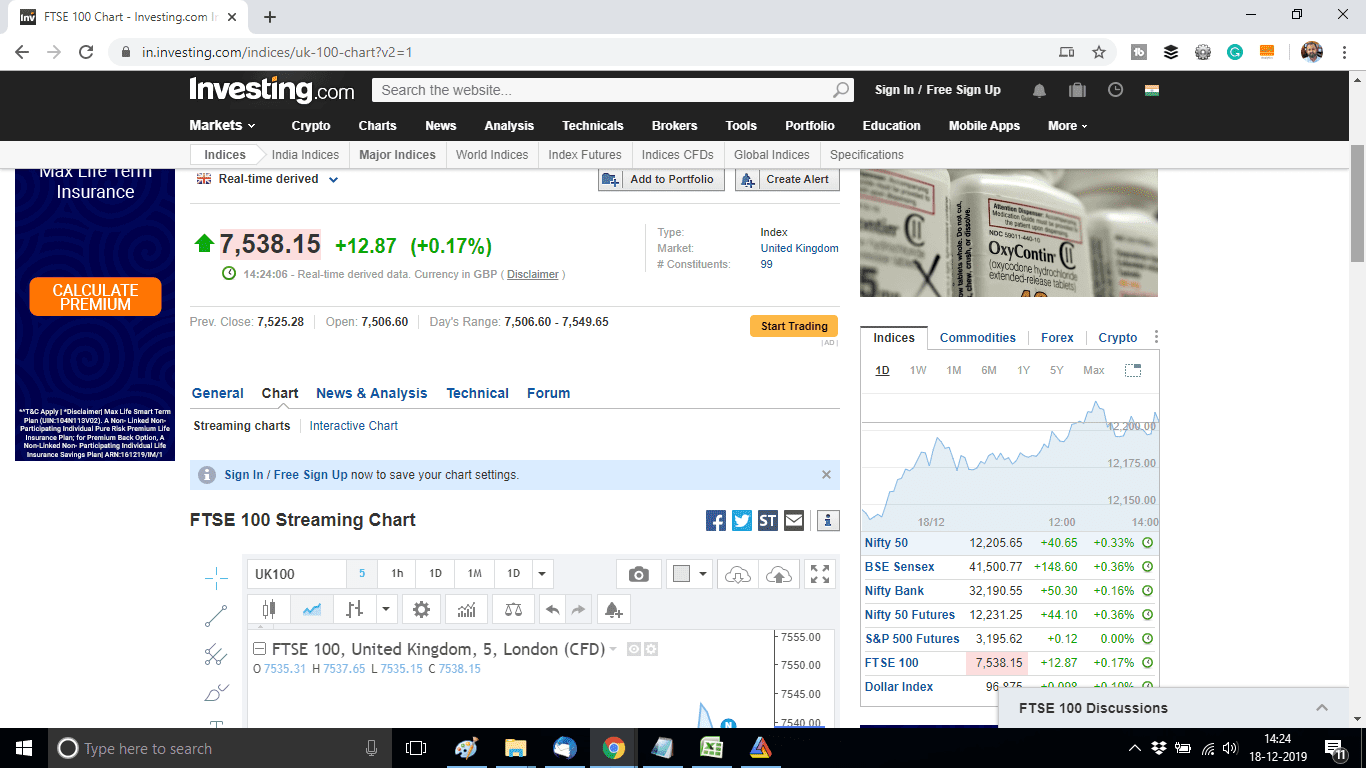Image resolution: width=1366 pixels, height=768 pixels.
Task: Click the save chart layout cloud icon
Action: pyautogui.click(x=778, y=574)
